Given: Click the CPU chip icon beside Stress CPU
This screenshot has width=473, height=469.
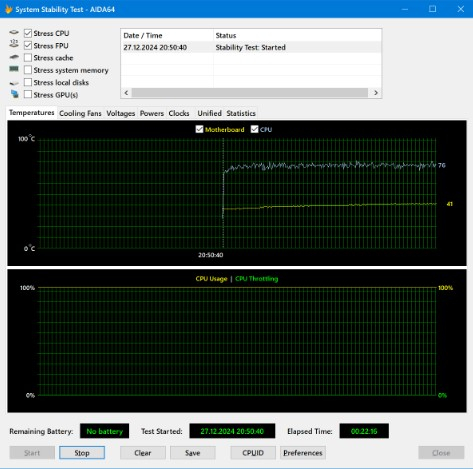Looking at the screenshot, I should [x=14, y=33].
